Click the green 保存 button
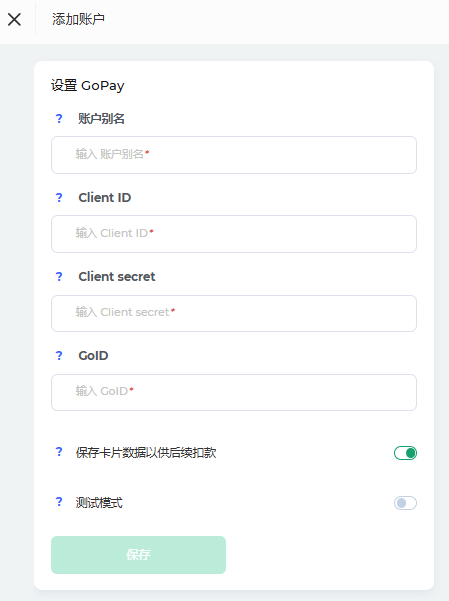Image resolution: width=449 pixels, height=601 pixels. 138,555
